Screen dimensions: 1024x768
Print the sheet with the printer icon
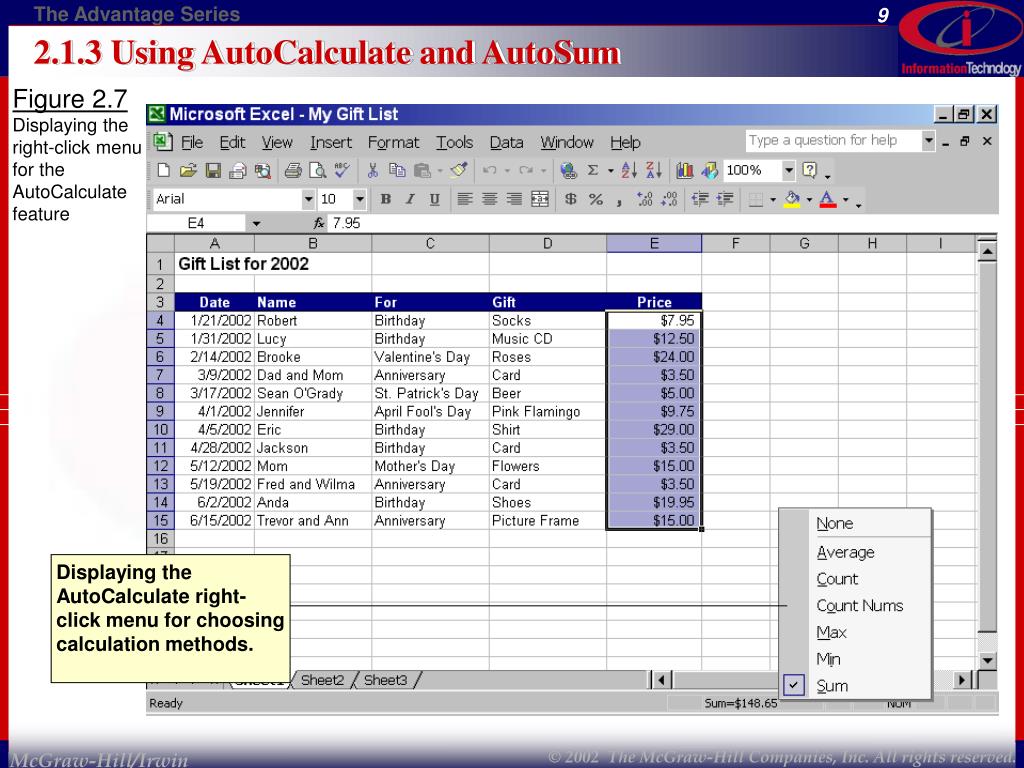[x=293, y=171]
